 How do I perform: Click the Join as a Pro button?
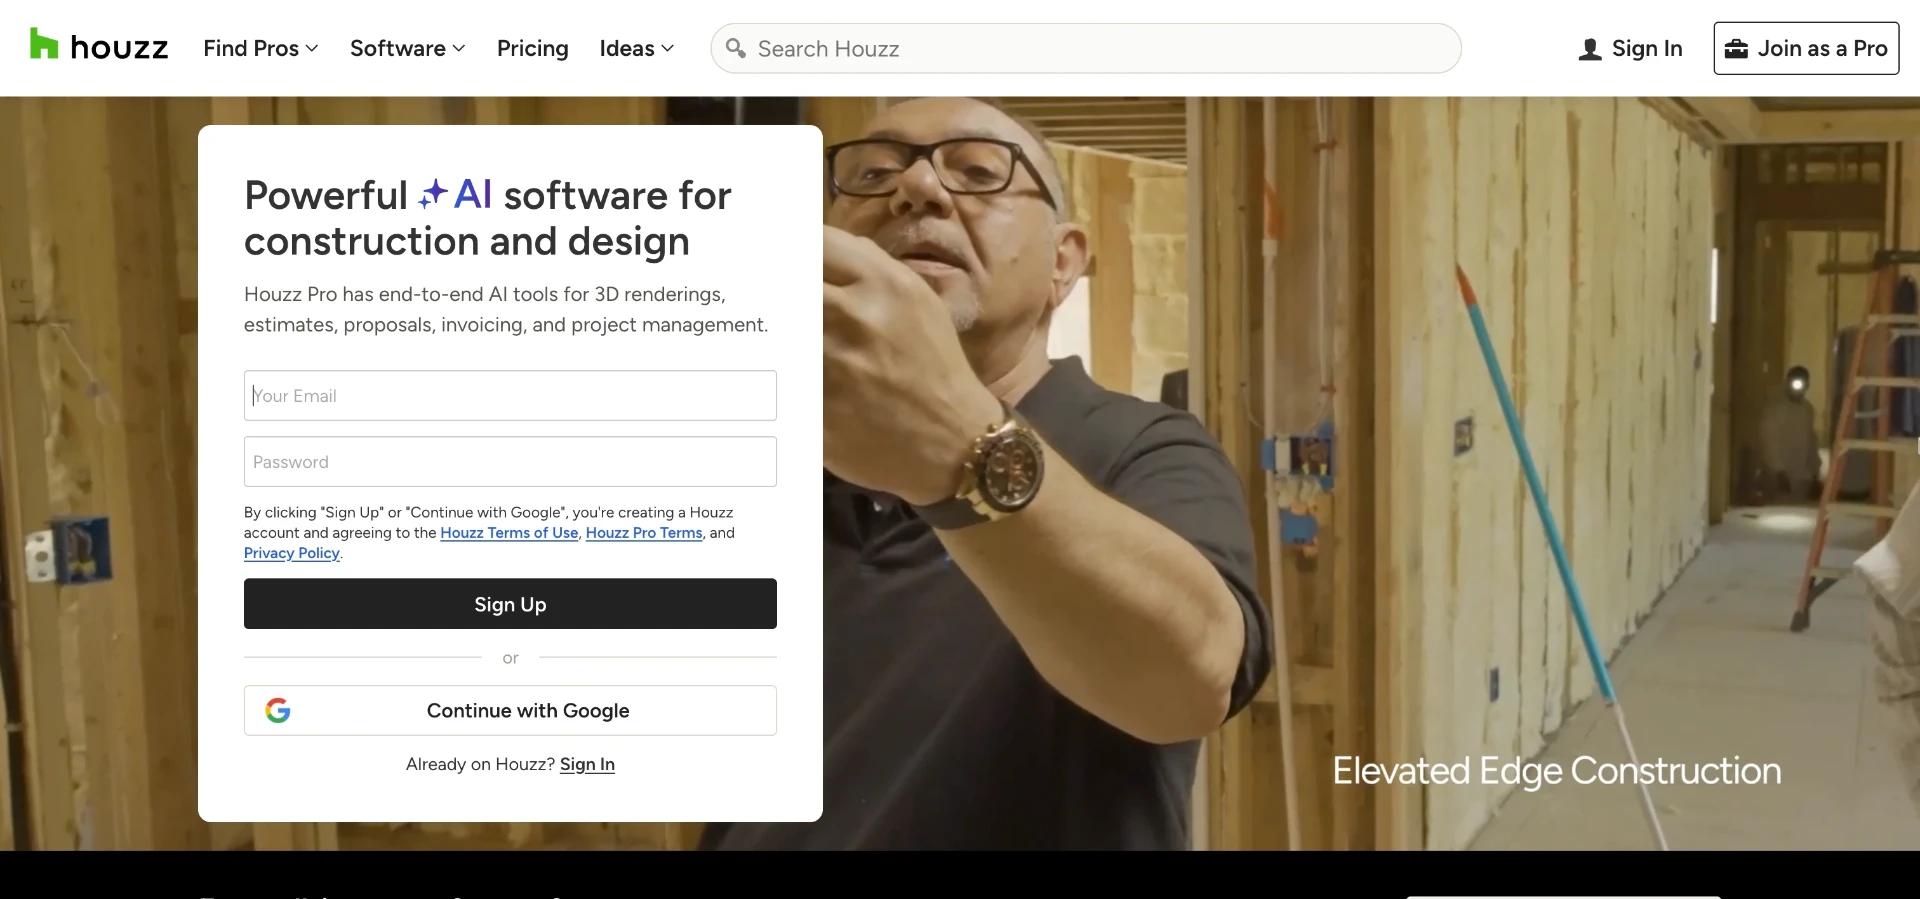point(1806,48)
